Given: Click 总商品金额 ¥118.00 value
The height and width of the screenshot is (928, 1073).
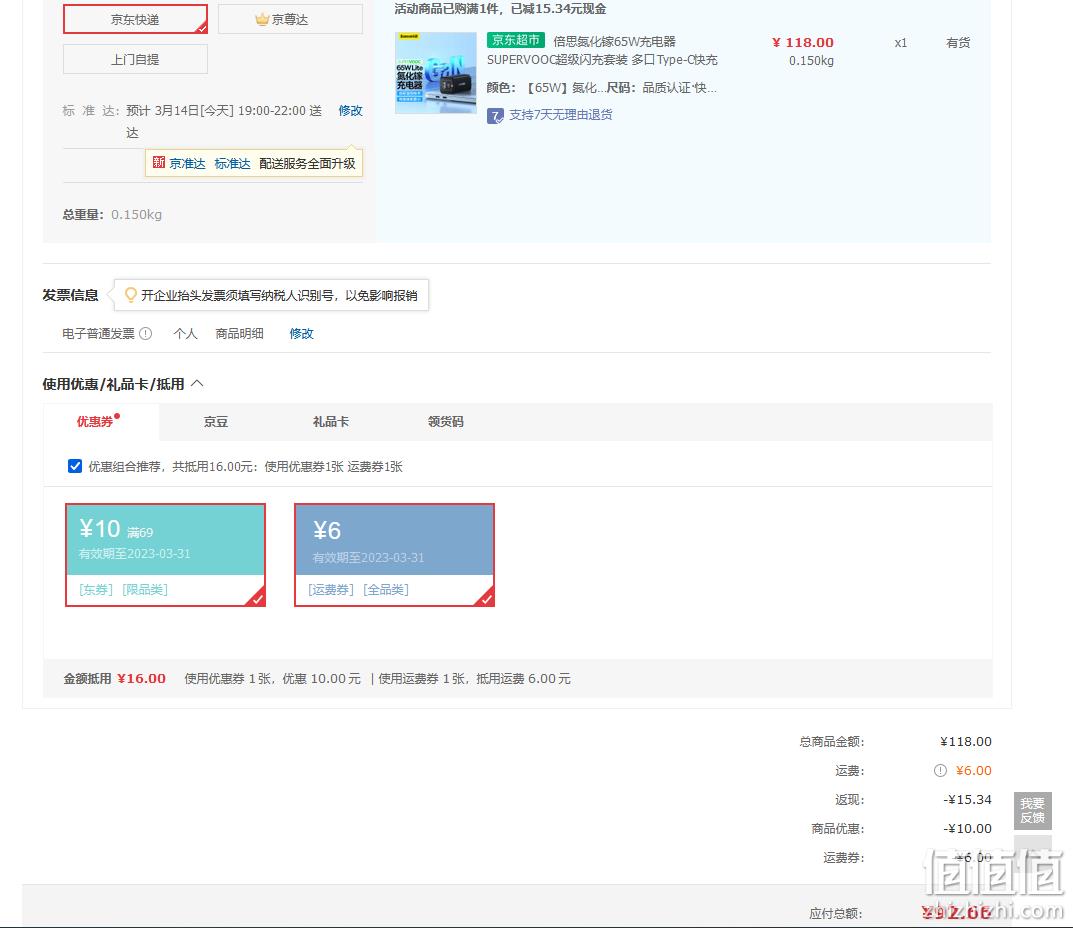Looking at the screenshot, I should click(966, 741).
